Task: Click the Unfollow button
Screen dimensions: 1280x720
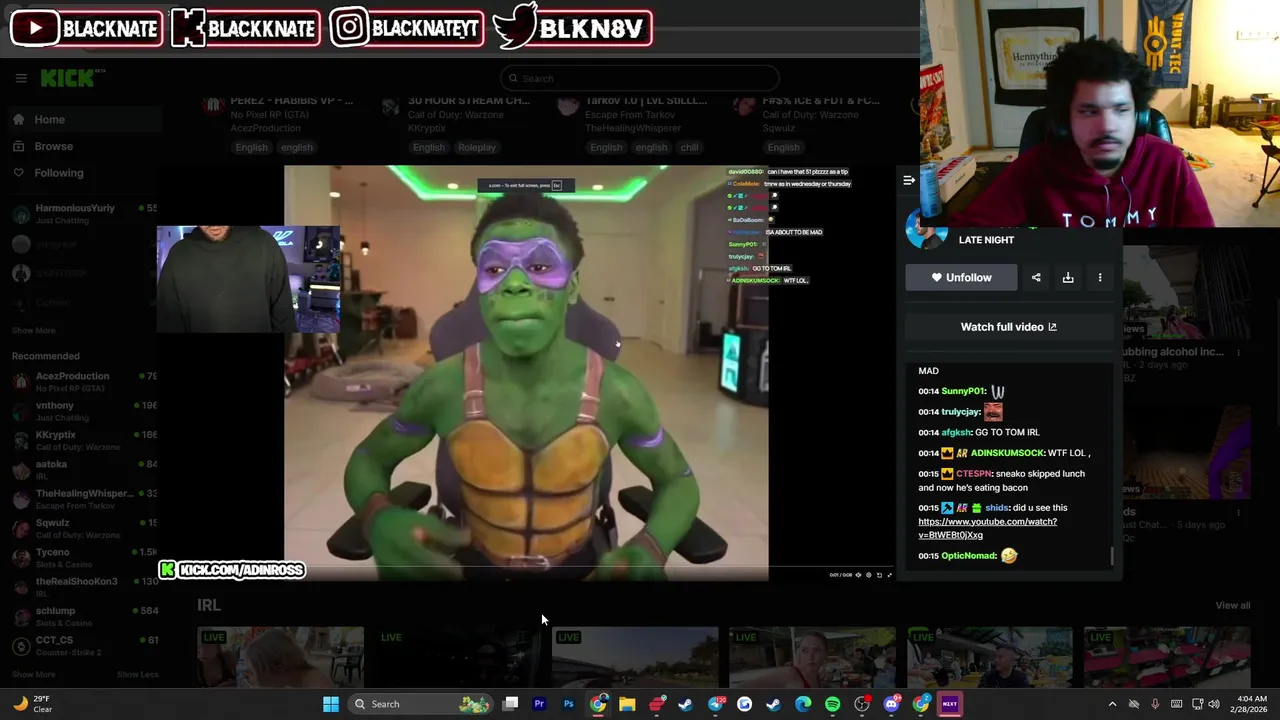Action: pos(961,278)
